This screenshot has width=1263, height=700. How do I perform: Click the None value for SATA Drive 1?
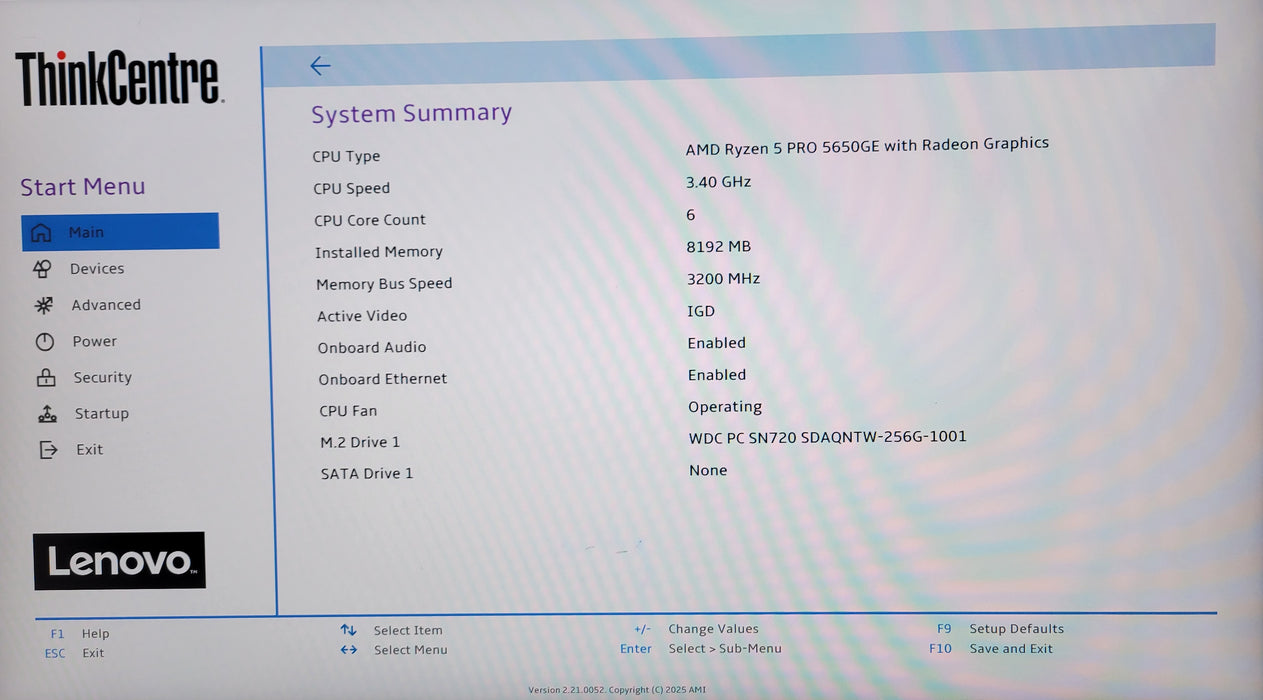pos(708,470)
